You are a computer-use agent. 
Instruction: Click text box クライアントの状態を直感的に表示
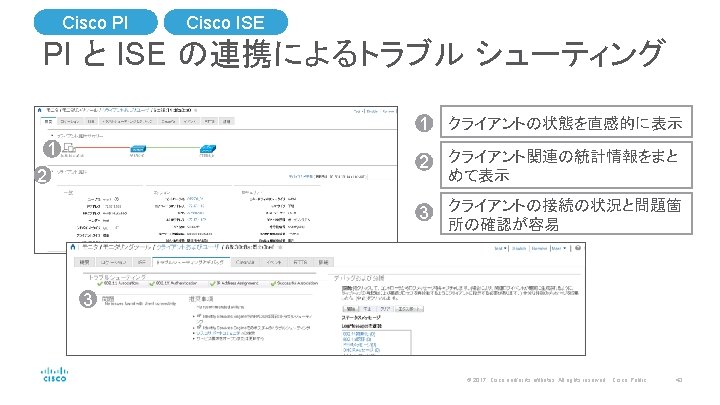[x=566, y=122]
